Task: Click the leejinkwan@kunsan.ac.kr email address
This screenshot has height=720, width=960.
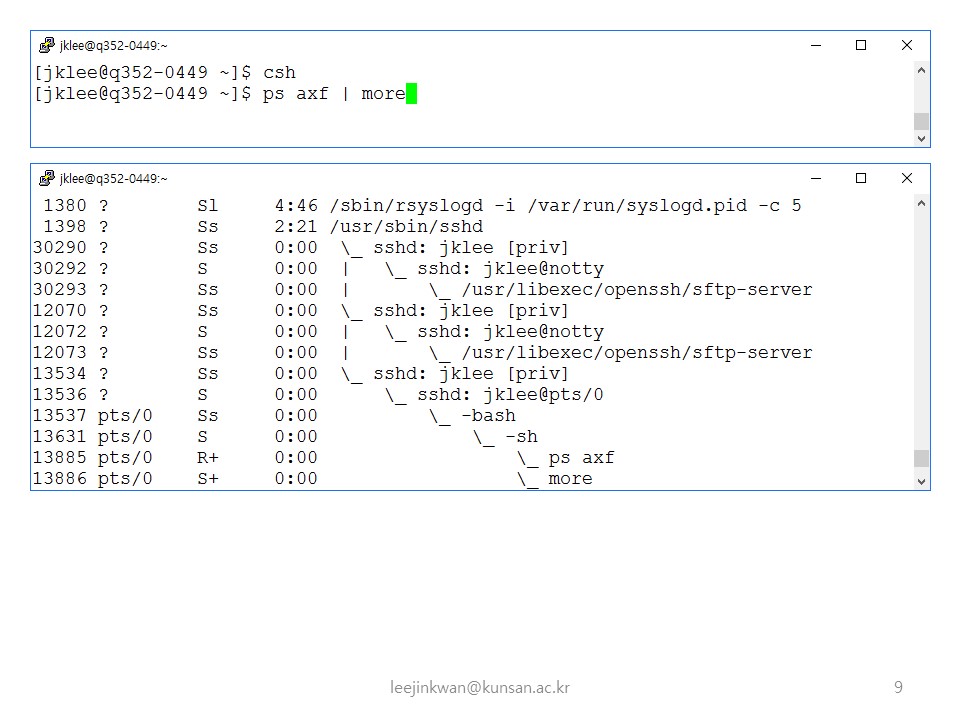Action: pyautogui.click(x=480, y=687)
